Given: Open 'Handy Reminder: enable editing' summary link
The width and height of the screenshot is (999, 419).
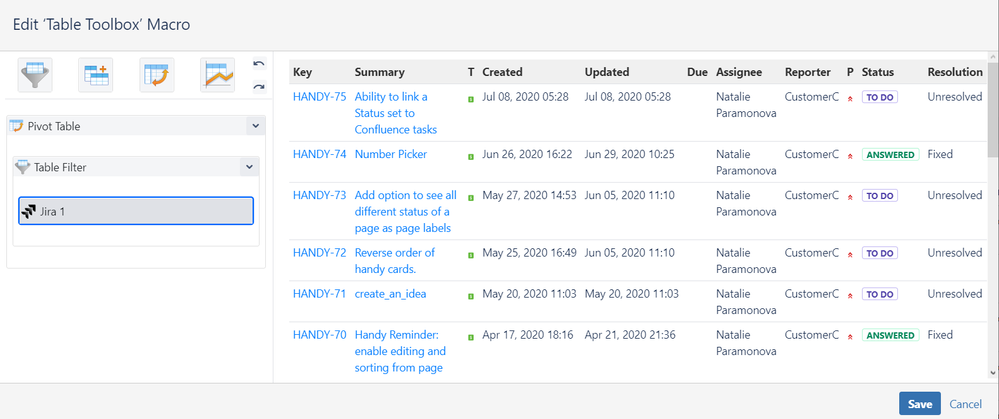Looking at the screenshot, I should click(400, 351).
